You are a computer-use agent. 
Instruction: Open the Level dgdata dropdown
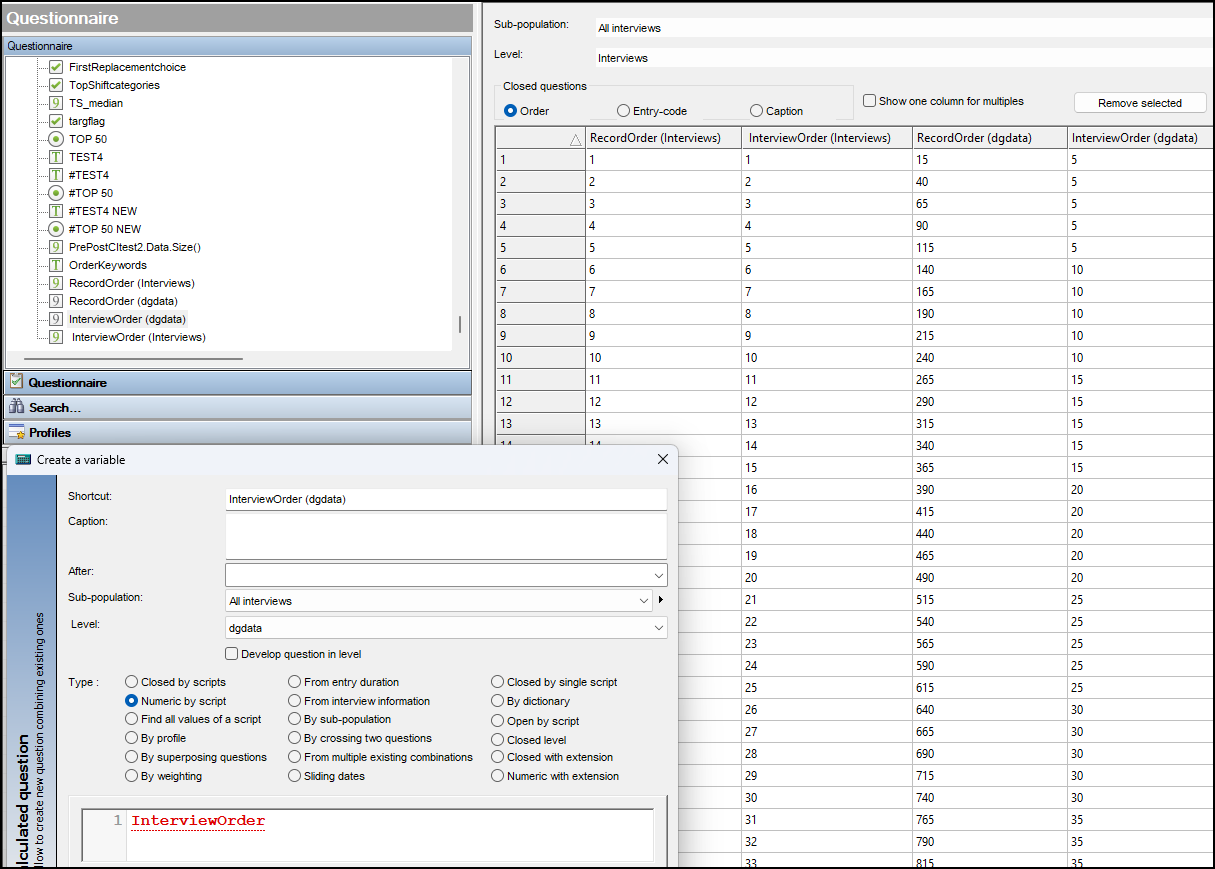[659, 627]
